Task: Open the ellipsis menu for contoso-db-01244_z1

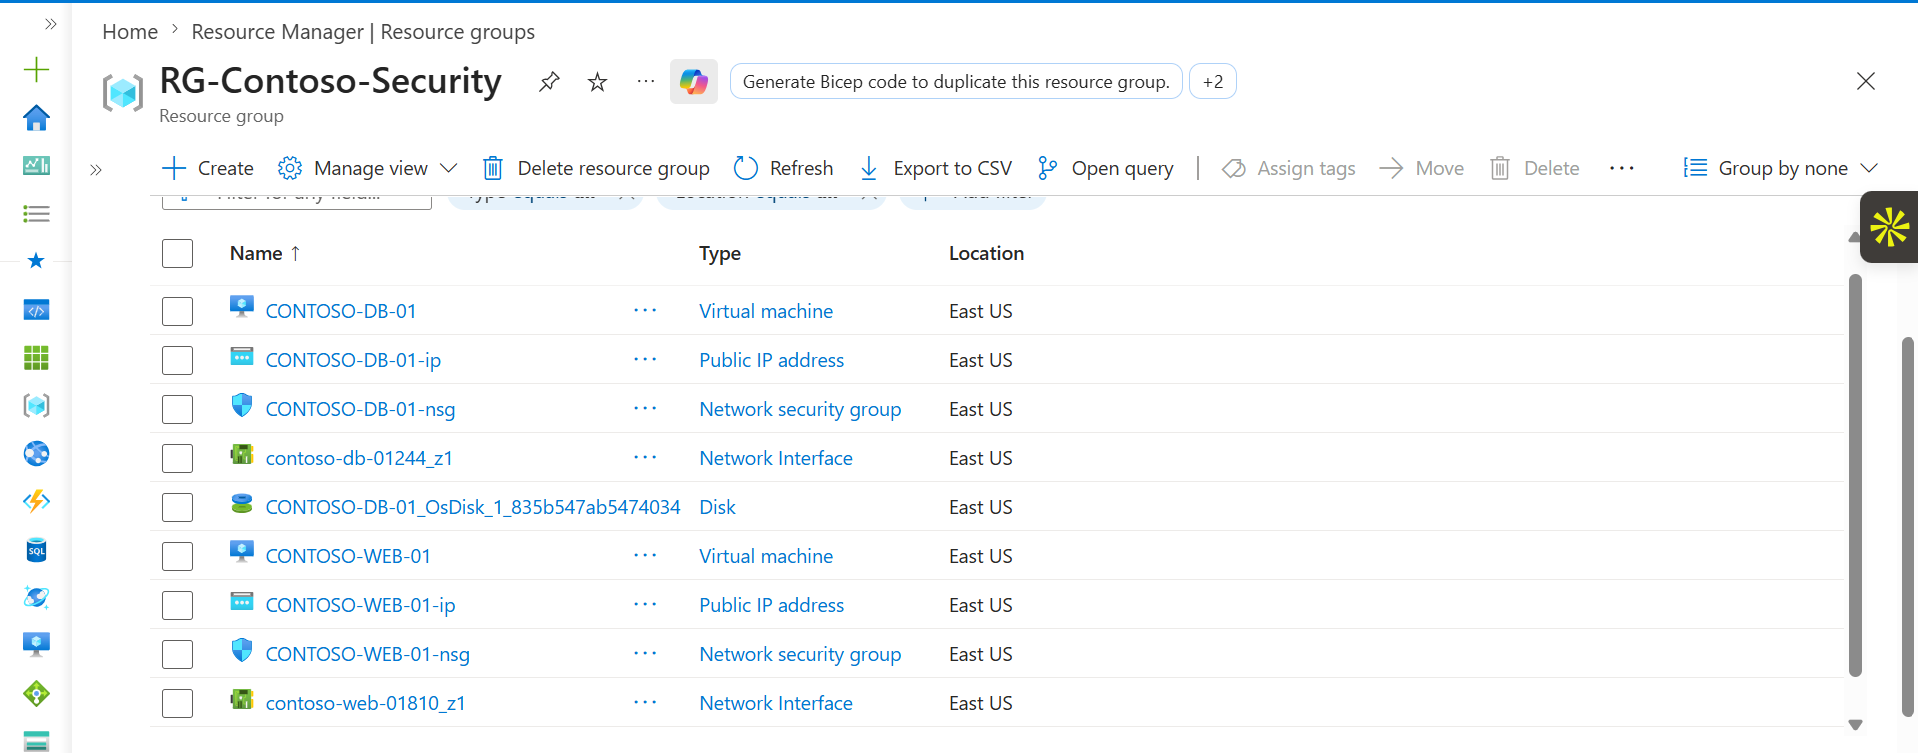Action: click(645, 457)
